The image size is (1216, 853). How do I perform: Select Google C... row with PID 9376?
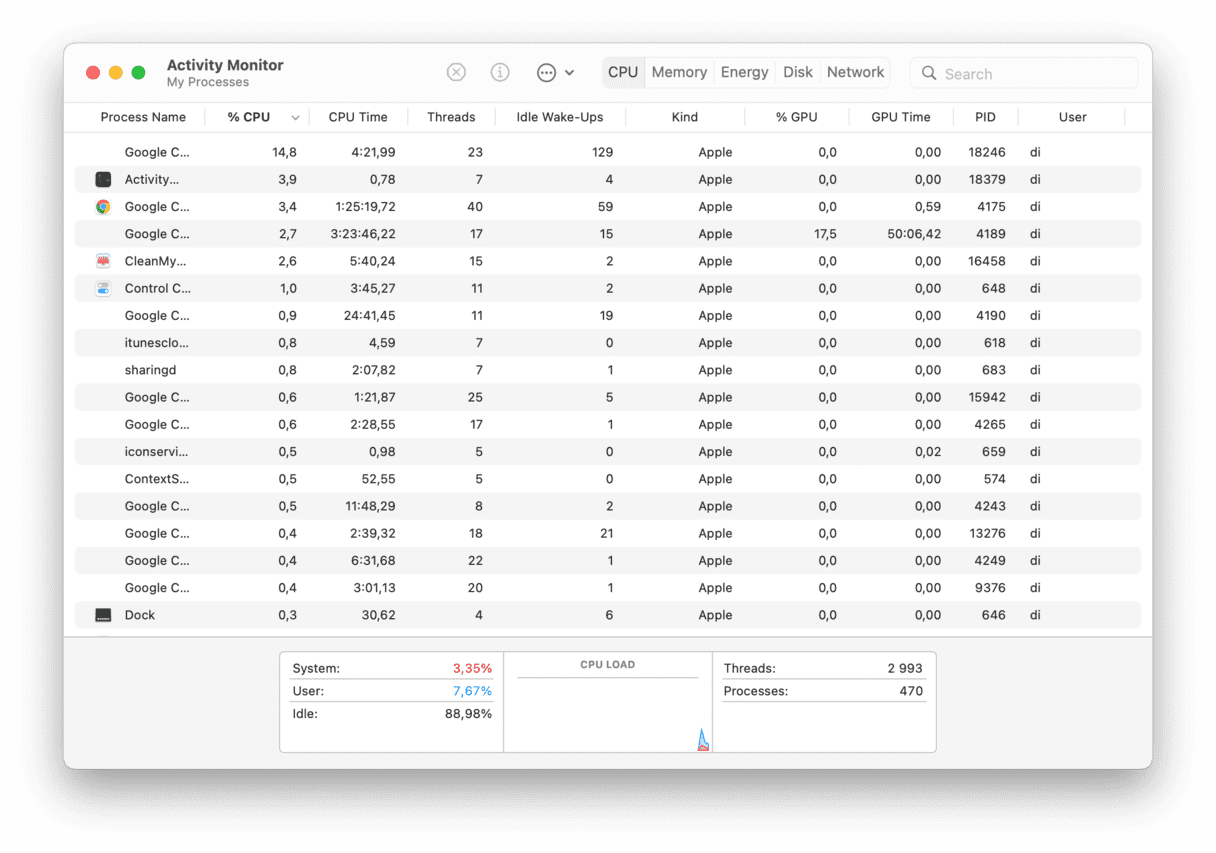tap(608, 588)
